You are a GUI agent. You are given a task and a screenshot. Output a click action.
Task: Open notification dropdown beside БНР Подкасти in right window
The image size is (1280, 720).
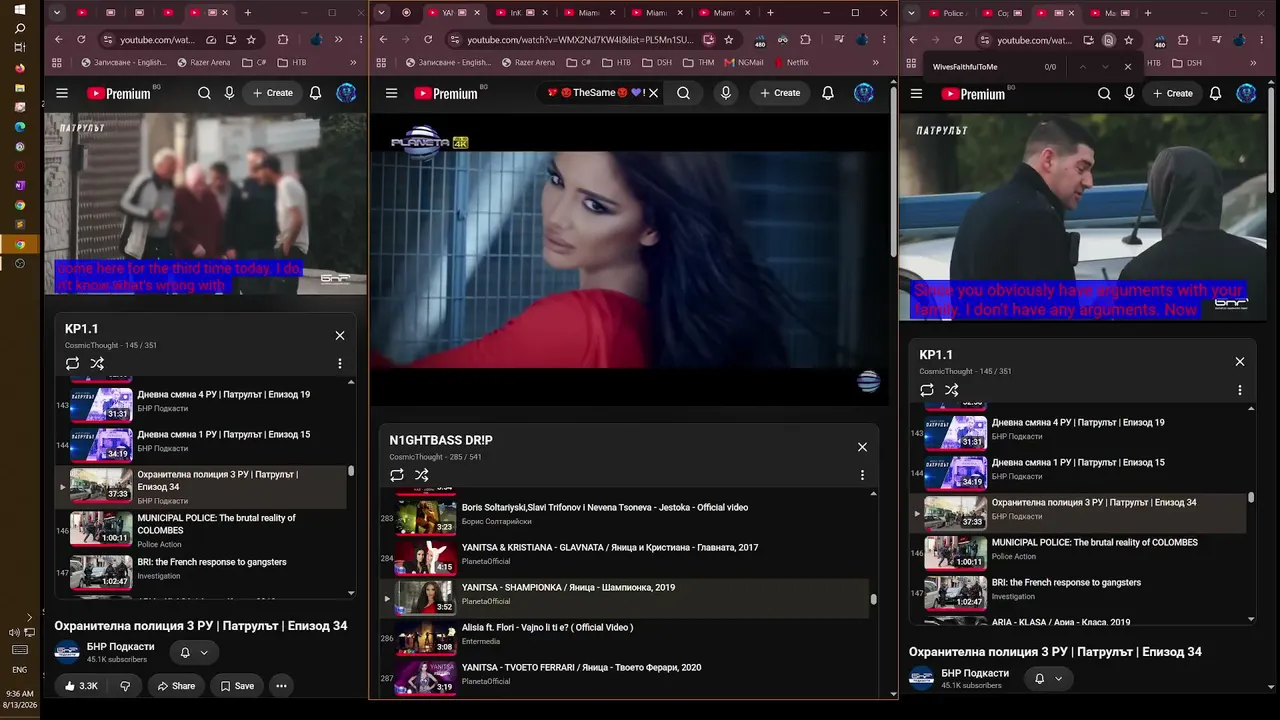click(1048, 678)
